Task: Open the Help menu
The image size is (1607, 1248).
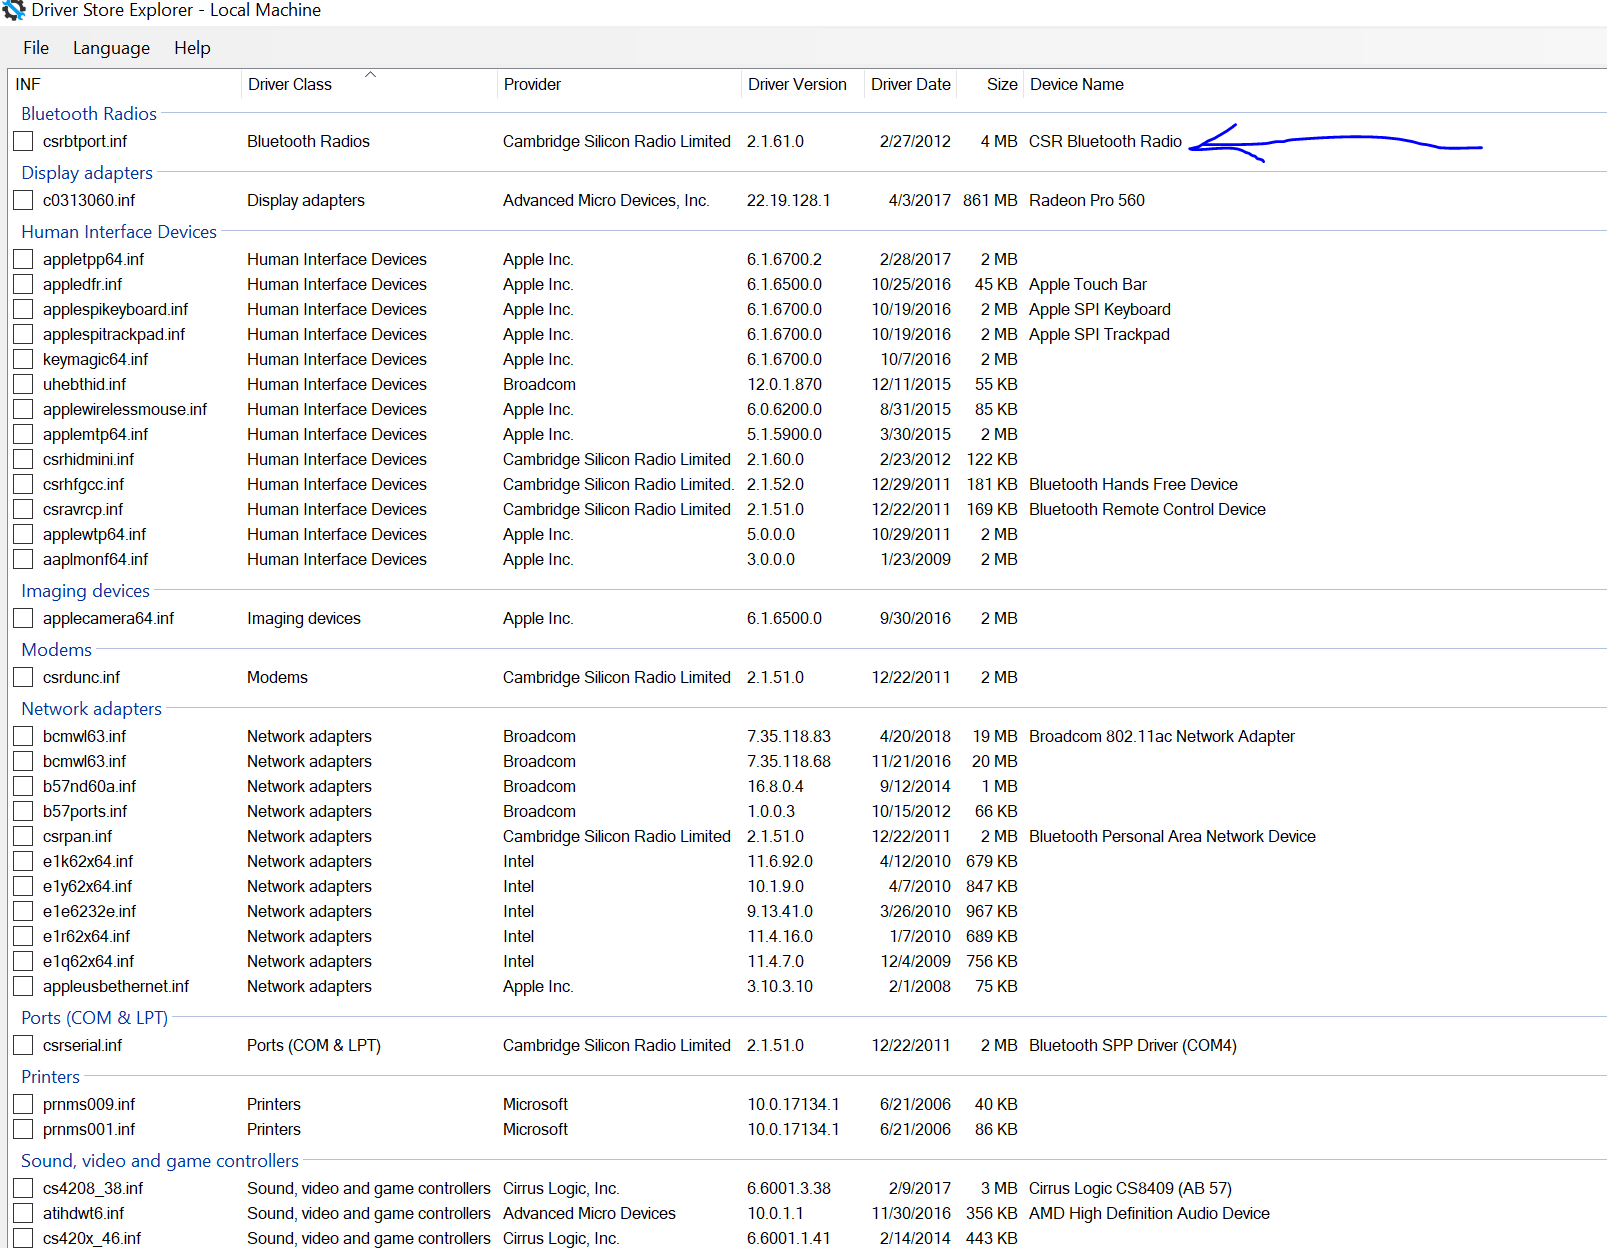Action: click(x=192, y=48)
